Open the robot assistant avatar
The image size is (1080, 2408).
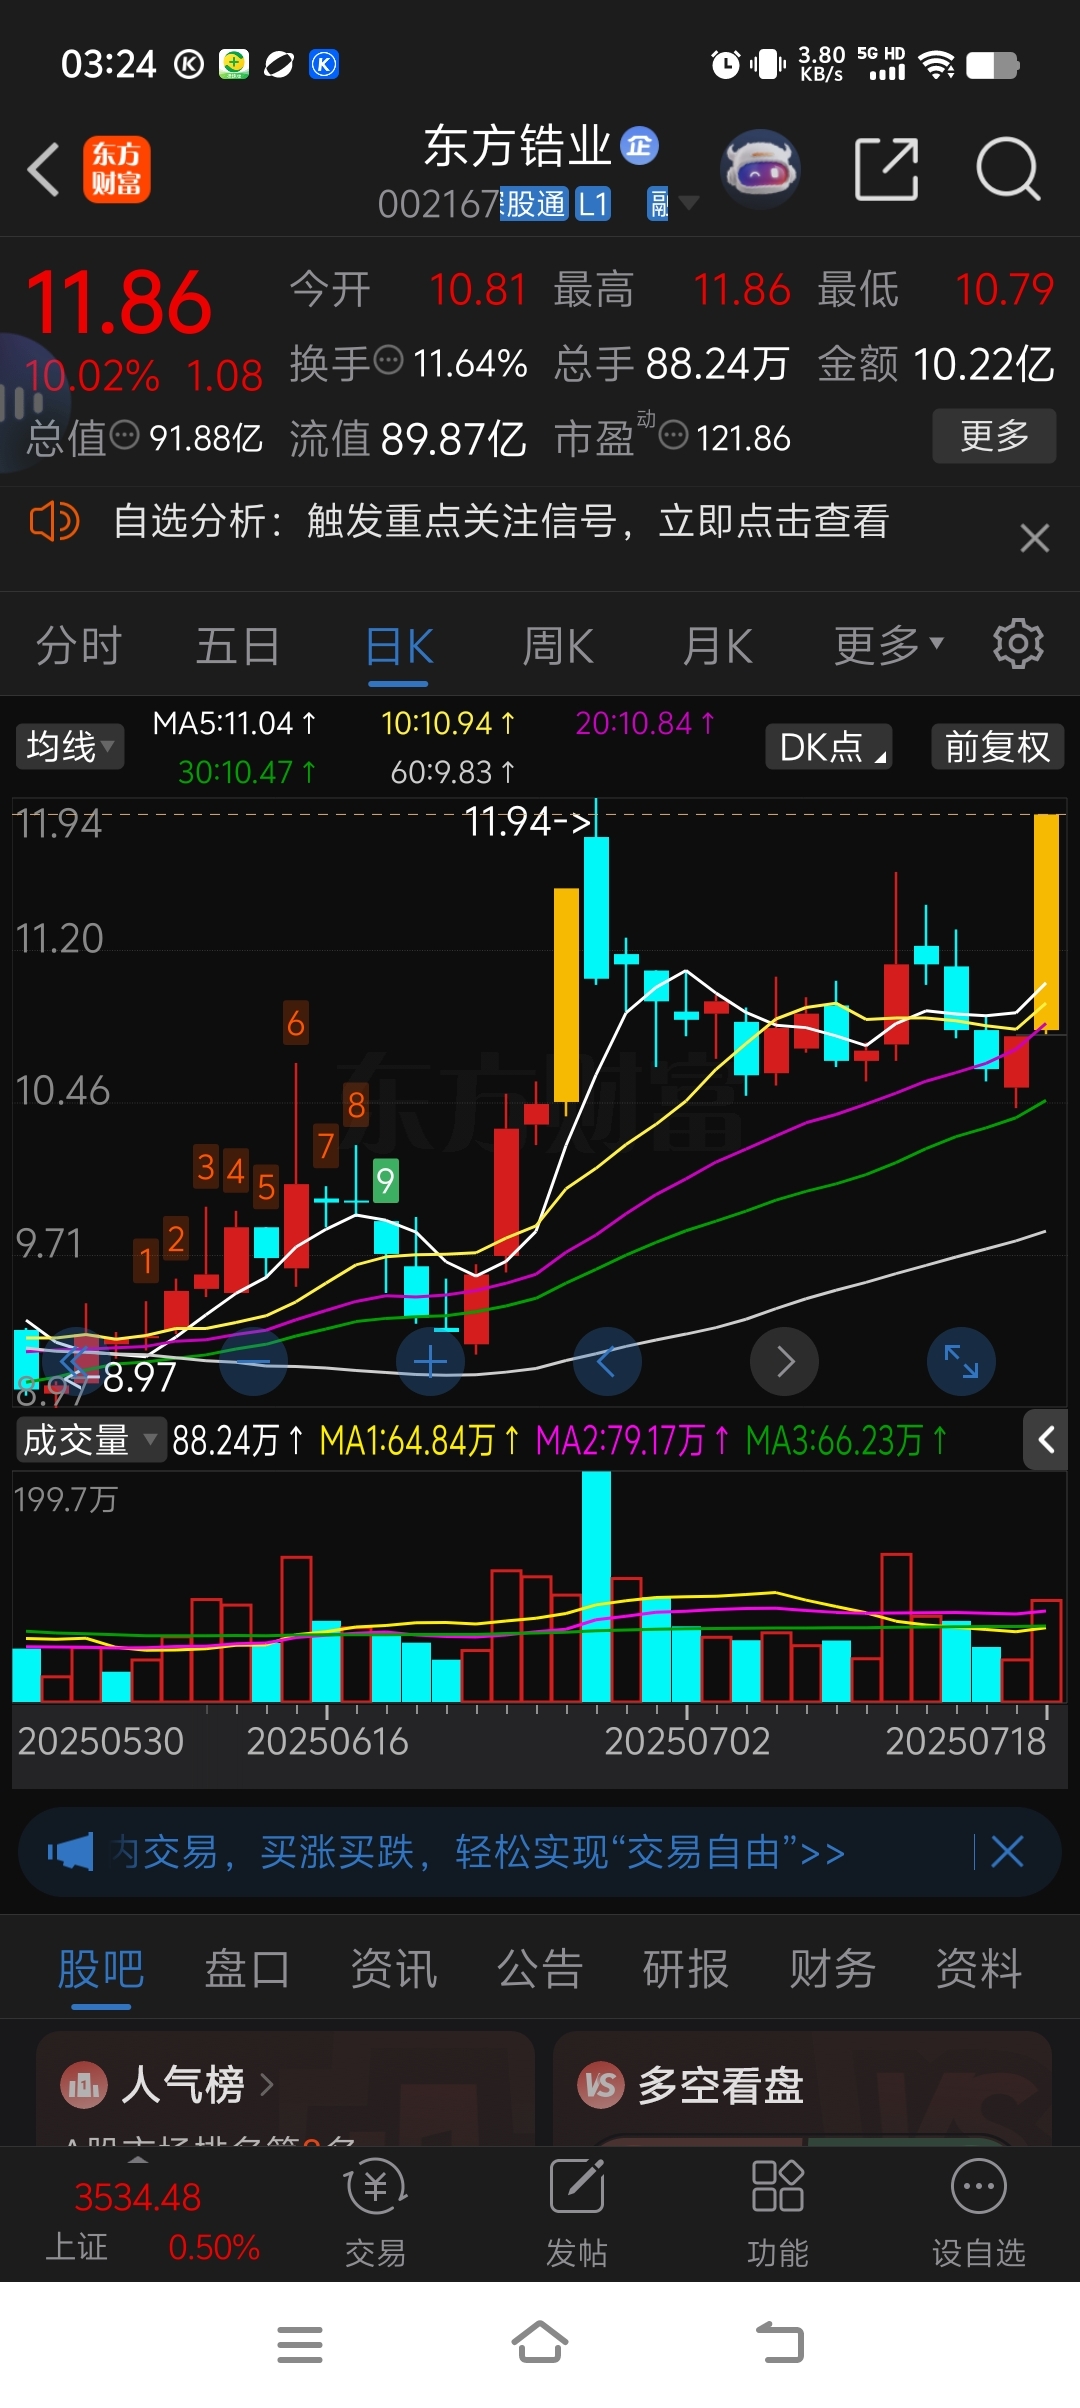760,168
